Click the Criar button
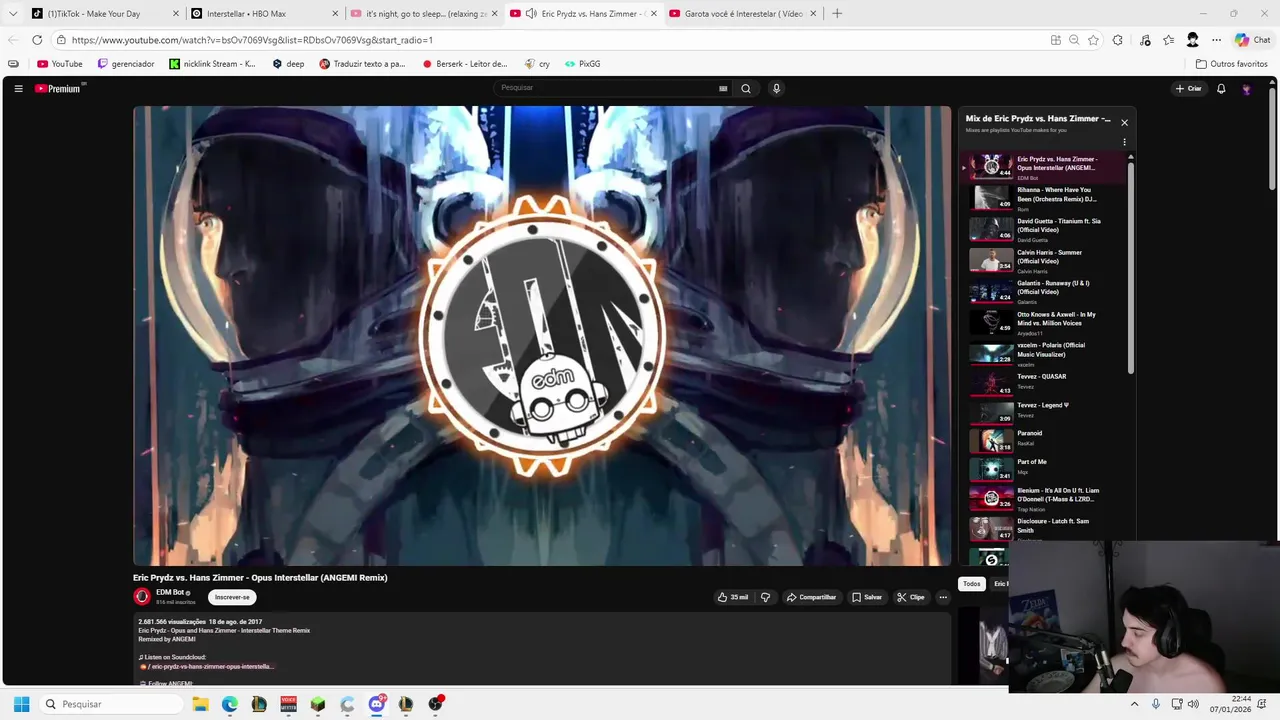This screenshot has width=1280, height=720. (1189, 88)
